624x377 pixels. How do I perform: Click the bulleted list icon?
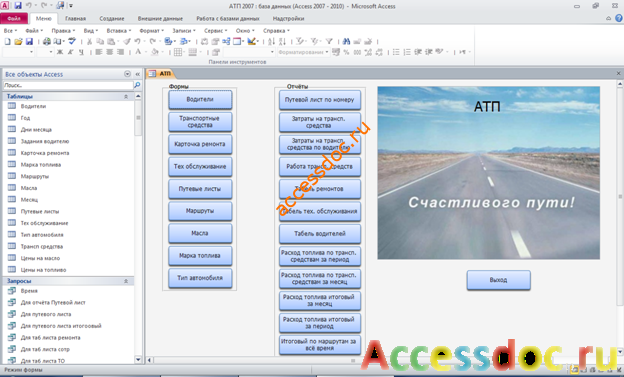coord(396,52)
